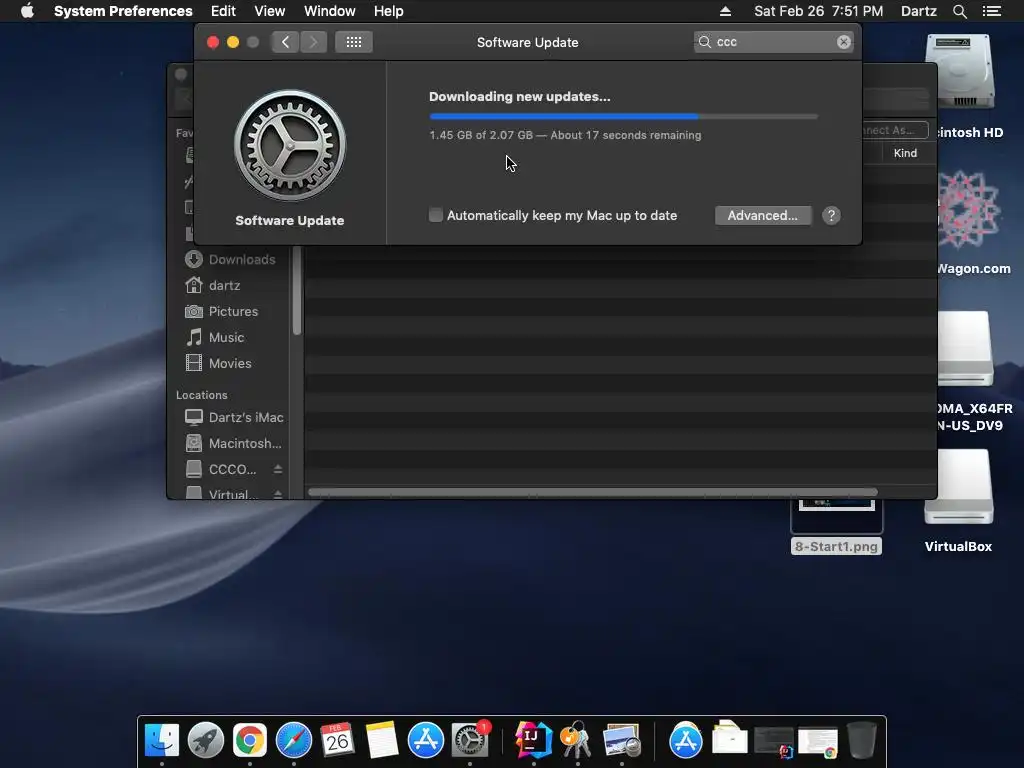Open Dartz user menu

pos(918,11)
